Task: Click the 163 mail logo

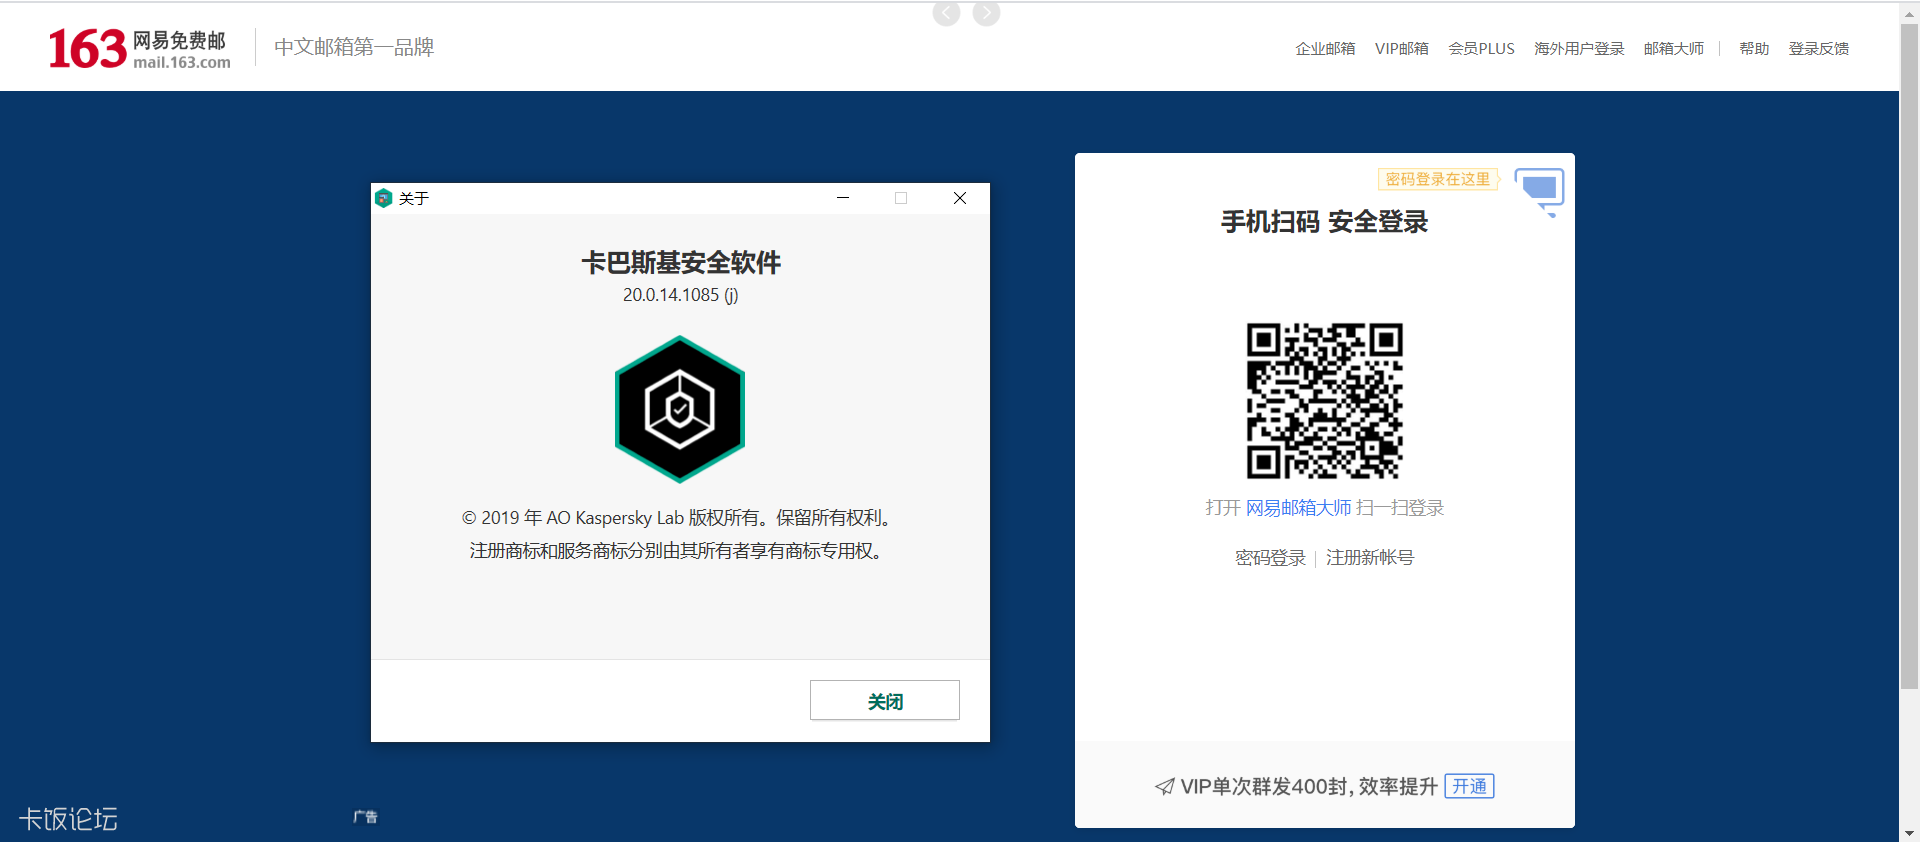Action: point(139,49)
